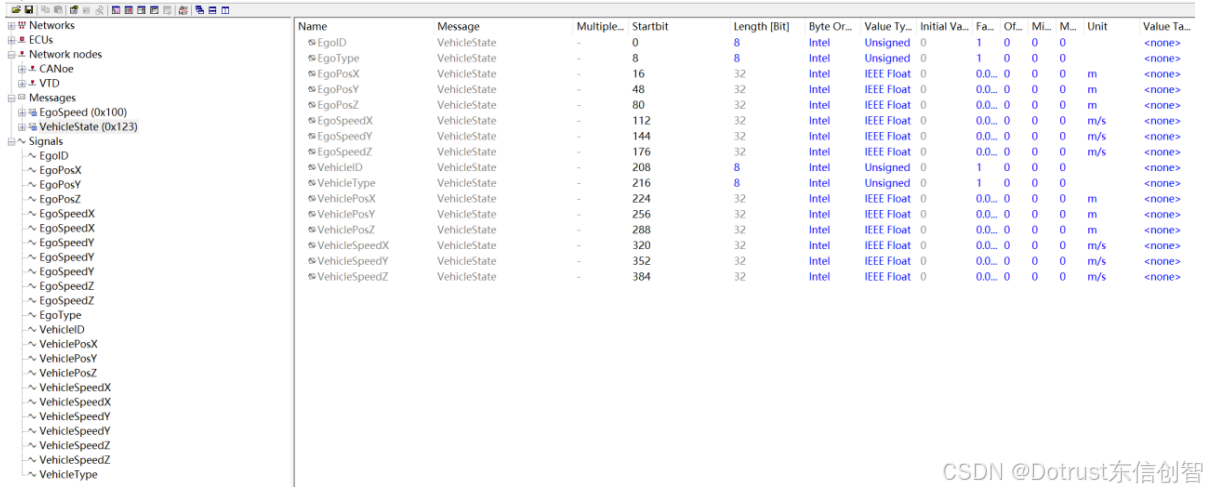Image resolution: width=1207 pixels, height=491 pixels.
Task: Select VehicleID signal in the tree
Action: [x=62, y=329]
